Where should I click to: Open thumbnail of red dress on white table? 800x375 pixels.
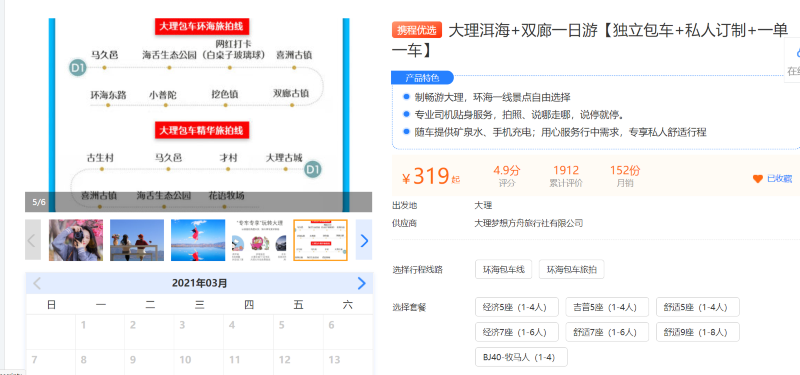pos(198,240)
